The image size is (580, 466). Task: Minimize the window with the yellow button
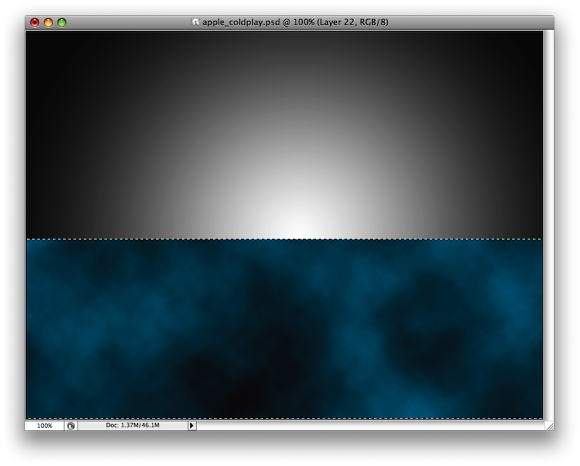[48, 23]
